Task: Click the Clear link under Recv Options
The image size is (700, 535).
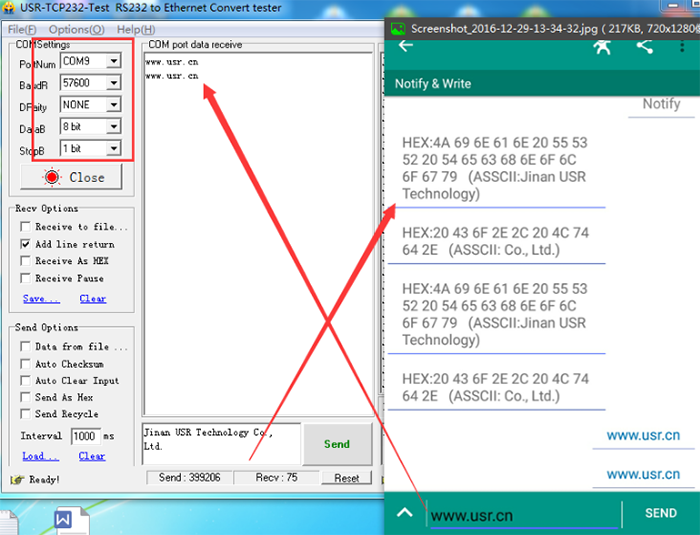Action: click(93, 299)
